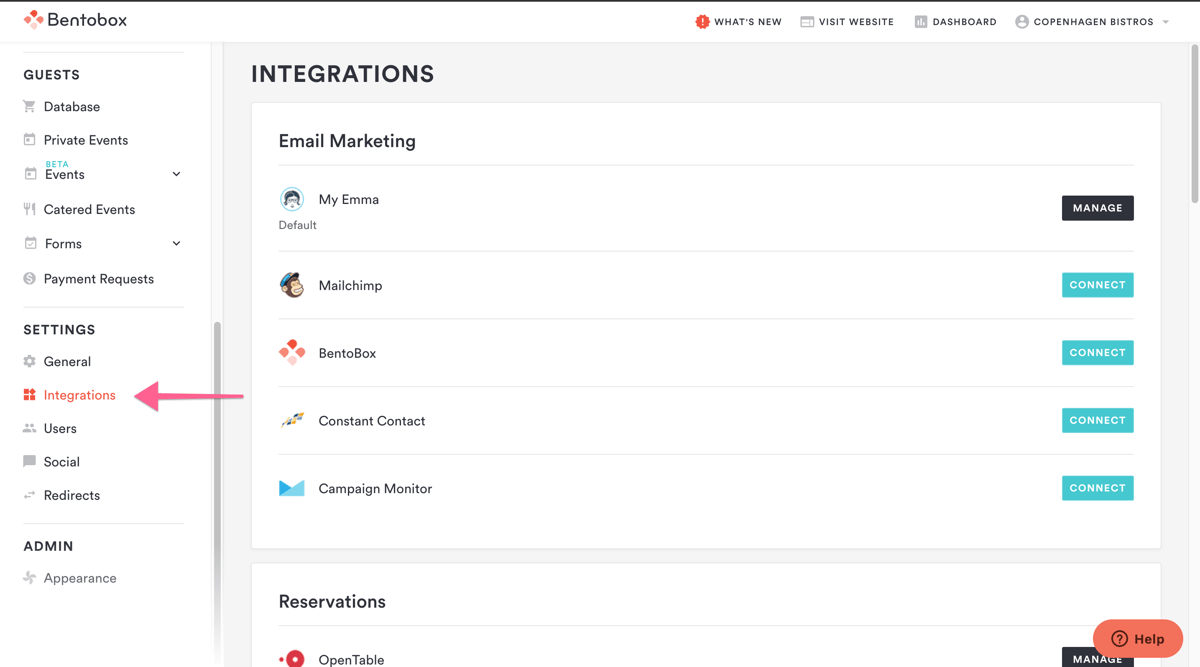Screen dimensions: 1200x667
Task: Open the Dashboard link
Action: point(964,22)
